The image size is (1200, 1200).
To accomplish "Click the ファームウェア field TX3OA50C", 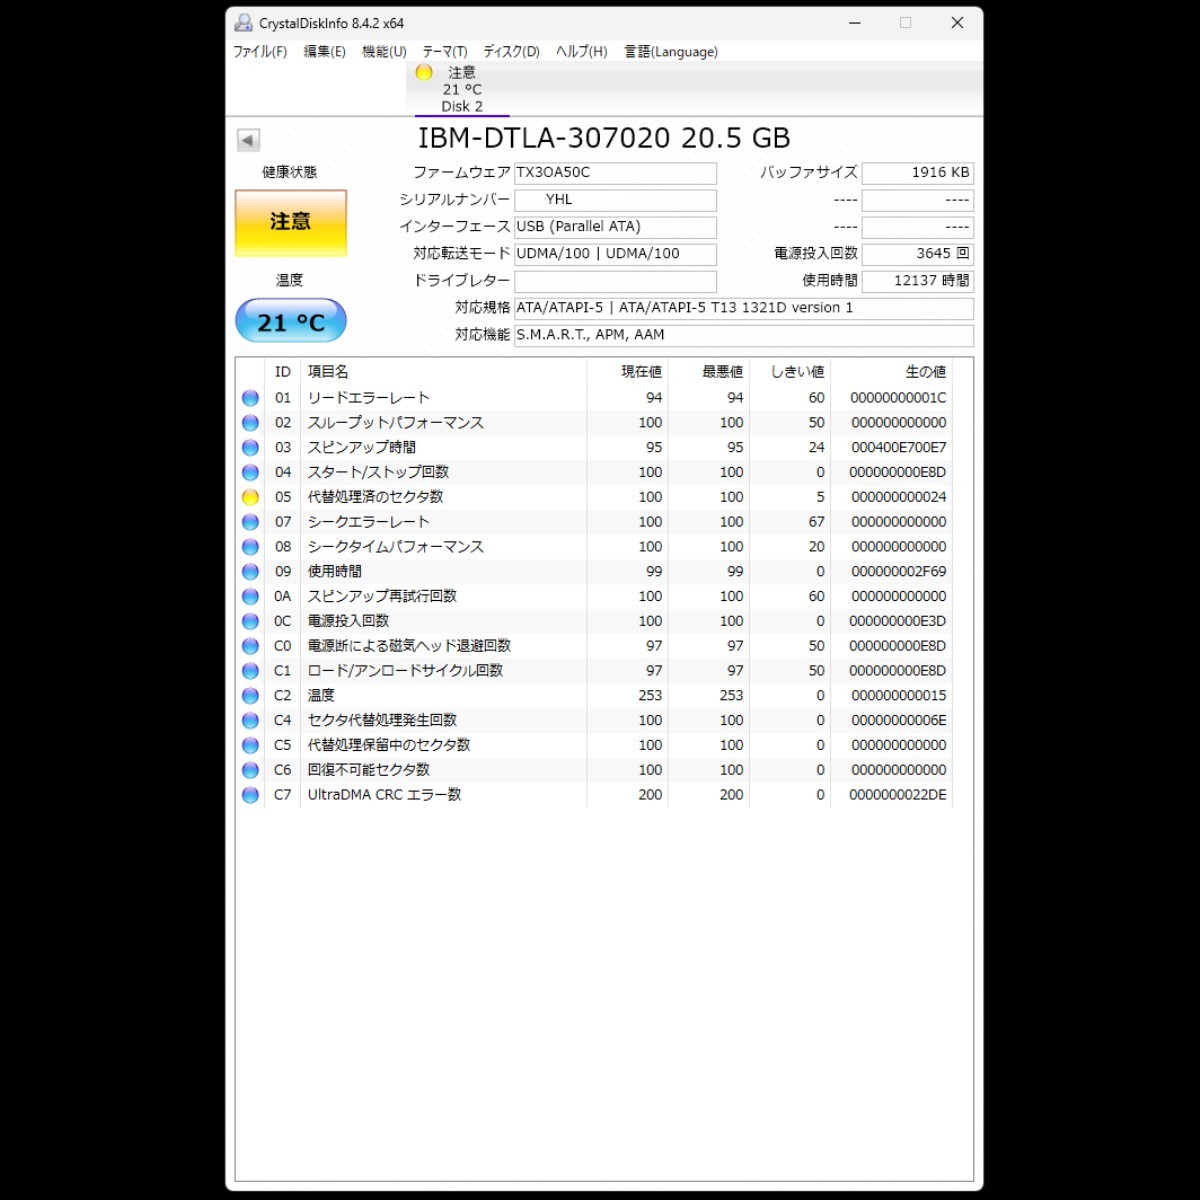I will tap(615, 173).
